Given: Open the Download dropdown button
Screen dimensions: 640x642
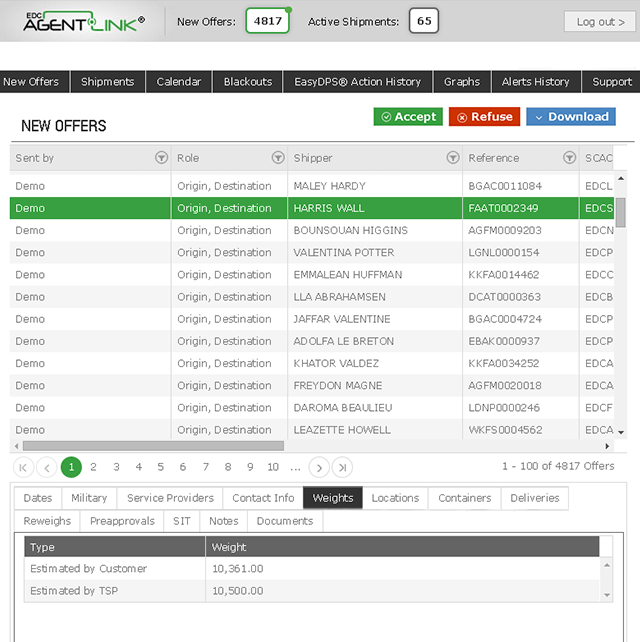Looking at the screenshot, I should 570,117.
